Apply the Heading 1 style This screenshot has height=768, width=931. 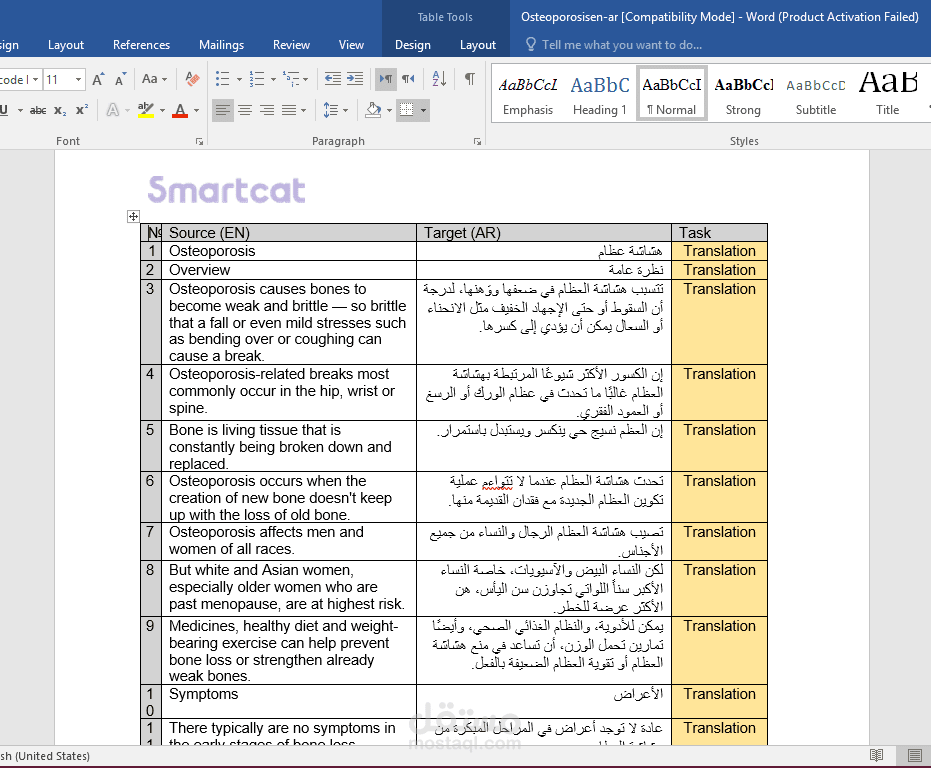point(600,93)
